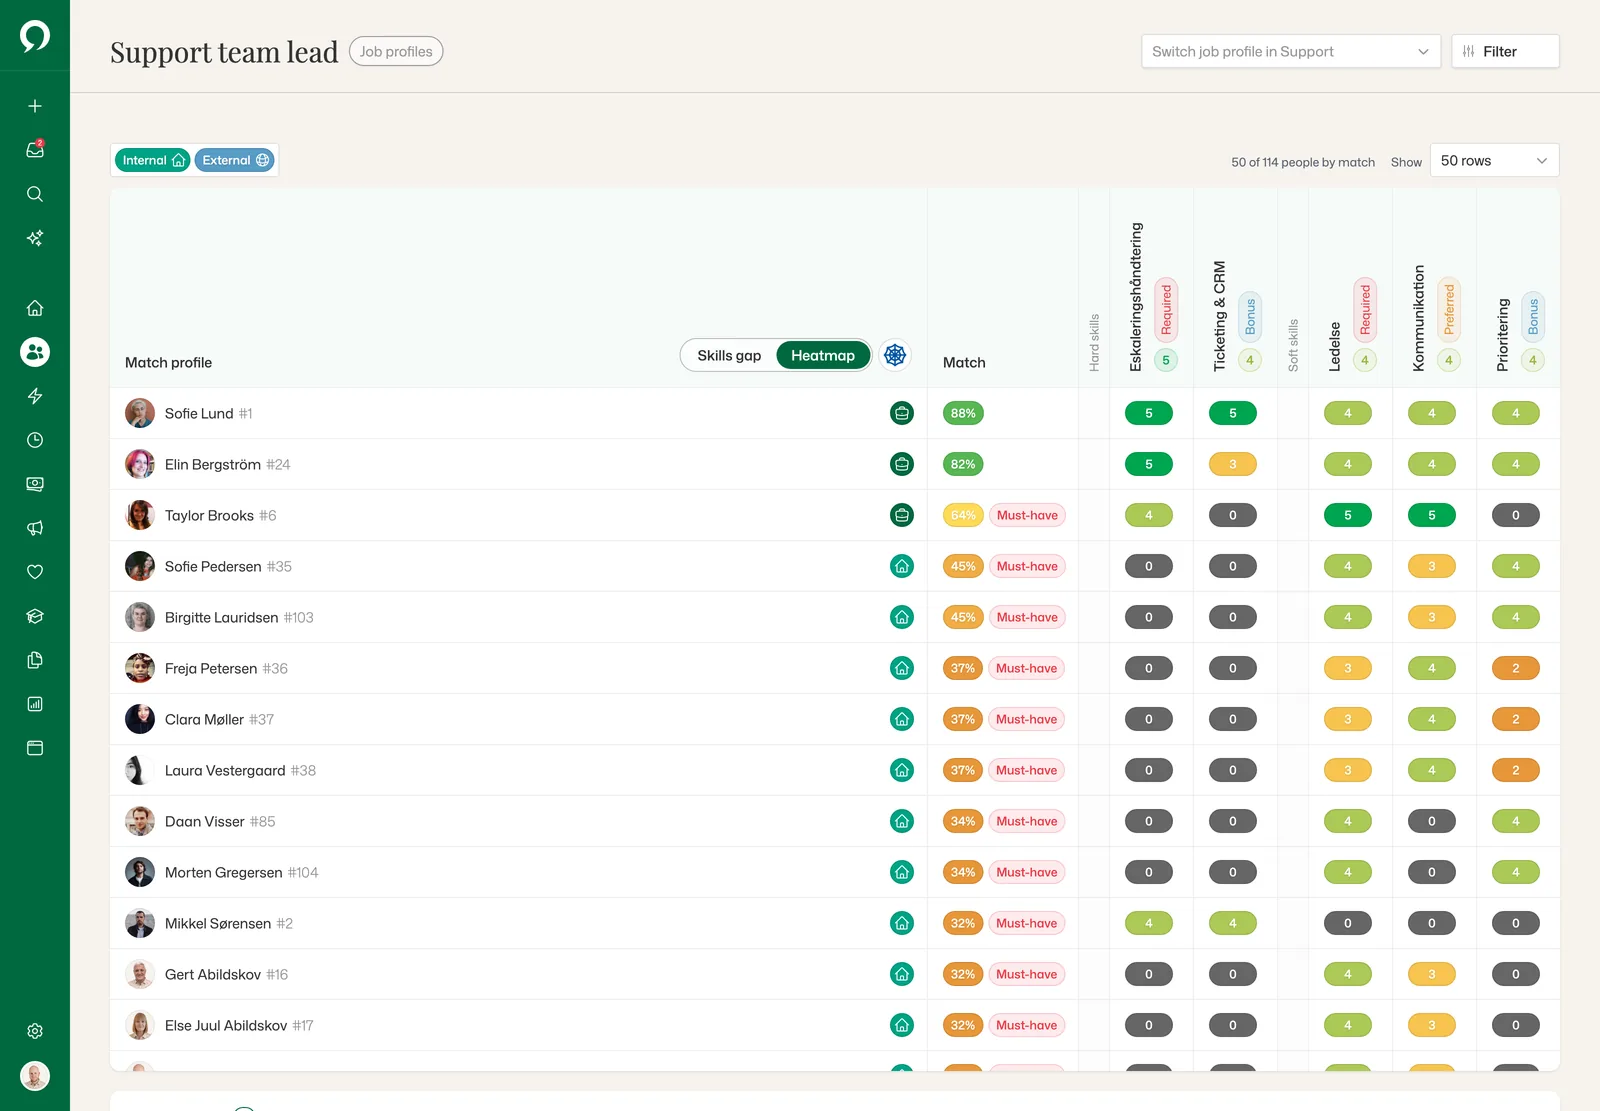Open the AI sparkle icon in sidebar
1600x1111 pixels.
35,238
